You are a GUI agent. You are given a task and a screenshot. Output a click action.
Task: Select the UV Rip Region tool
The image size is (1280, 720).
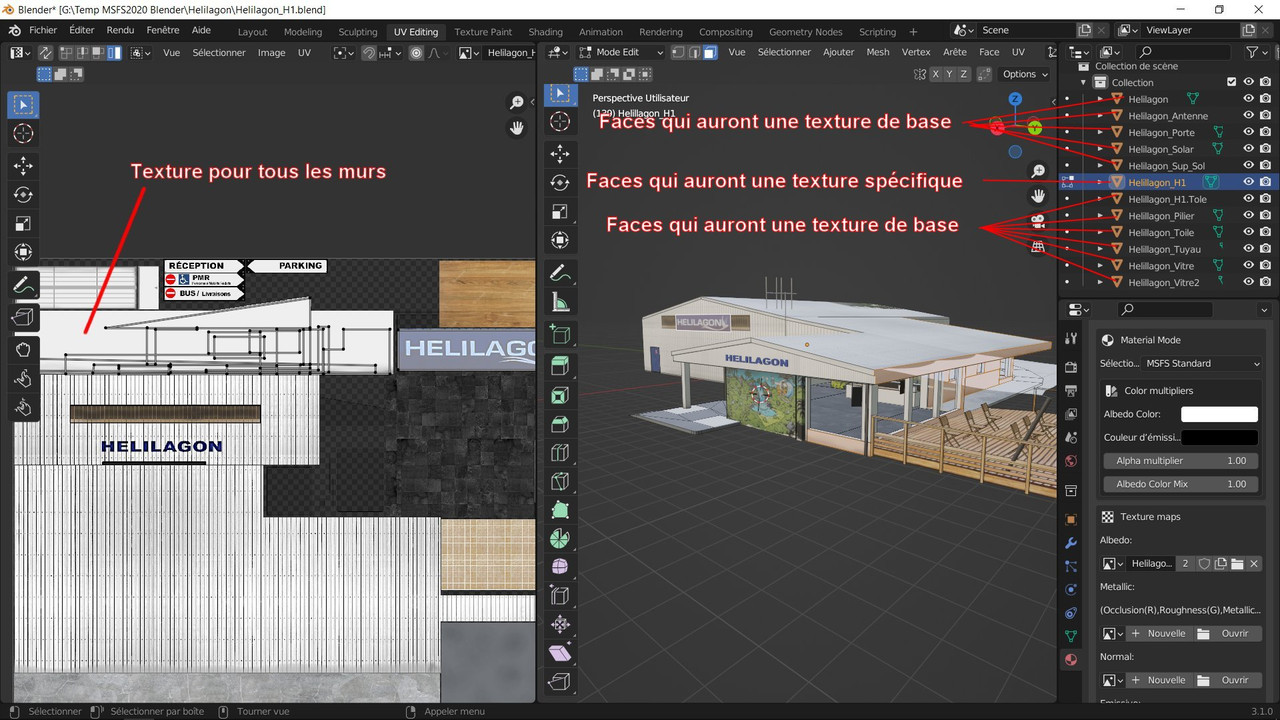tap(23, 318)
